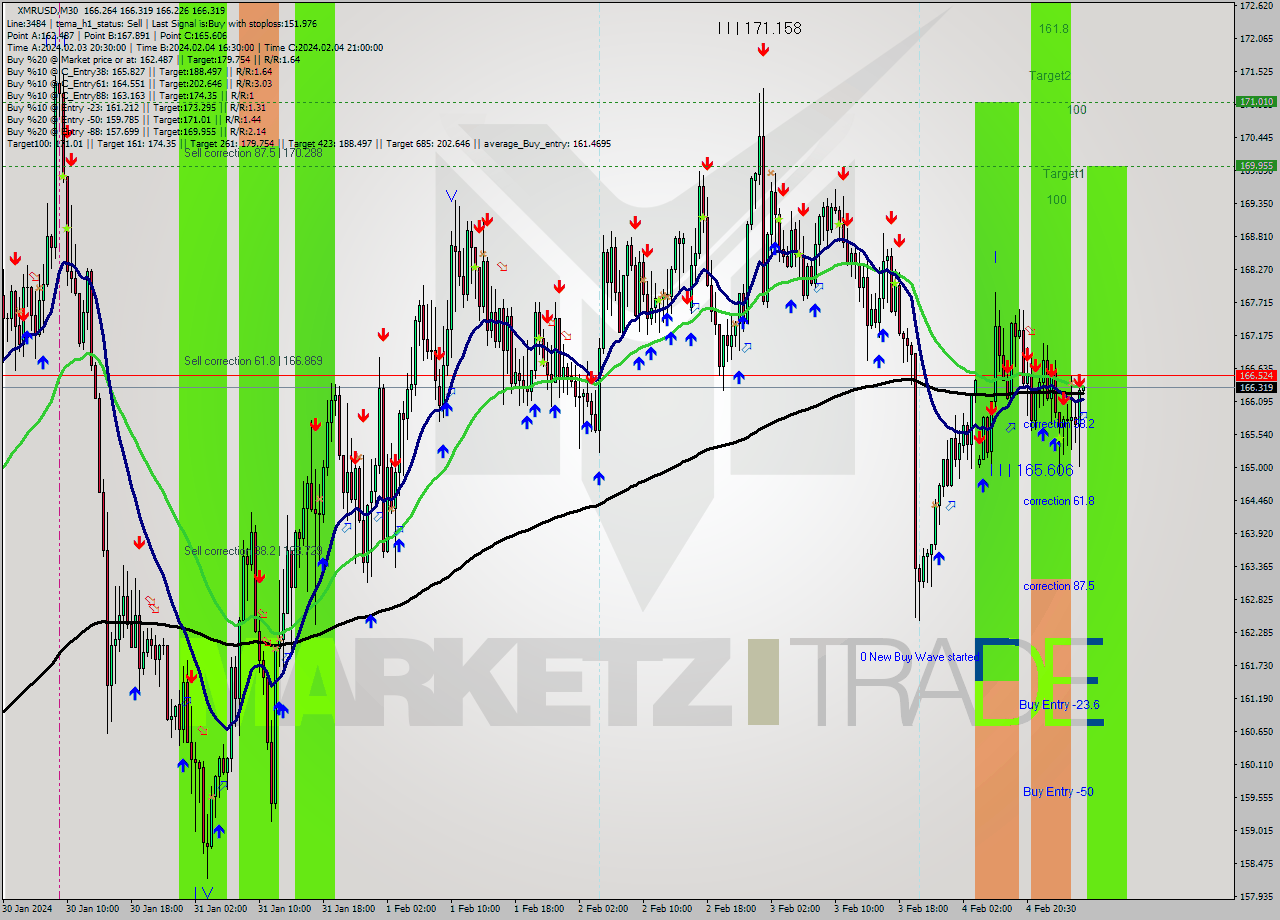This screenshot has height=920, width=1280.
Task: Click 'Sell correction 61.8 | 166.869' label
Action: (253, 360)
